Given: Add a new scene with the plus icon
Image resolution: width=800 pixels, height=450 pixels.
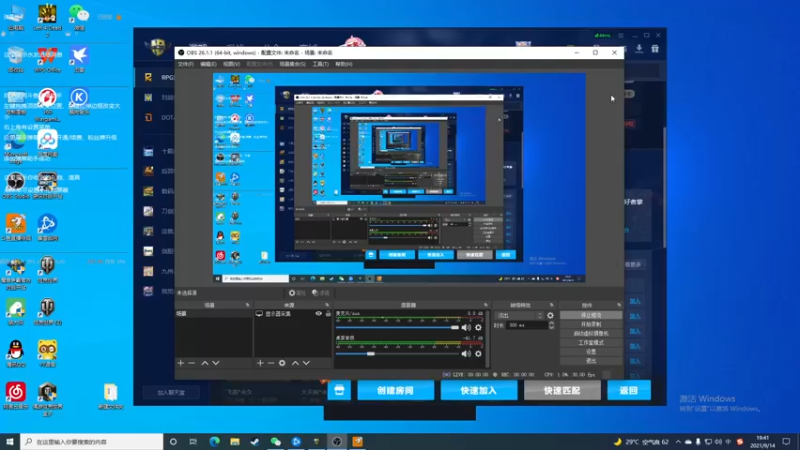Looking at the screenshot, I should click(181, 363).
